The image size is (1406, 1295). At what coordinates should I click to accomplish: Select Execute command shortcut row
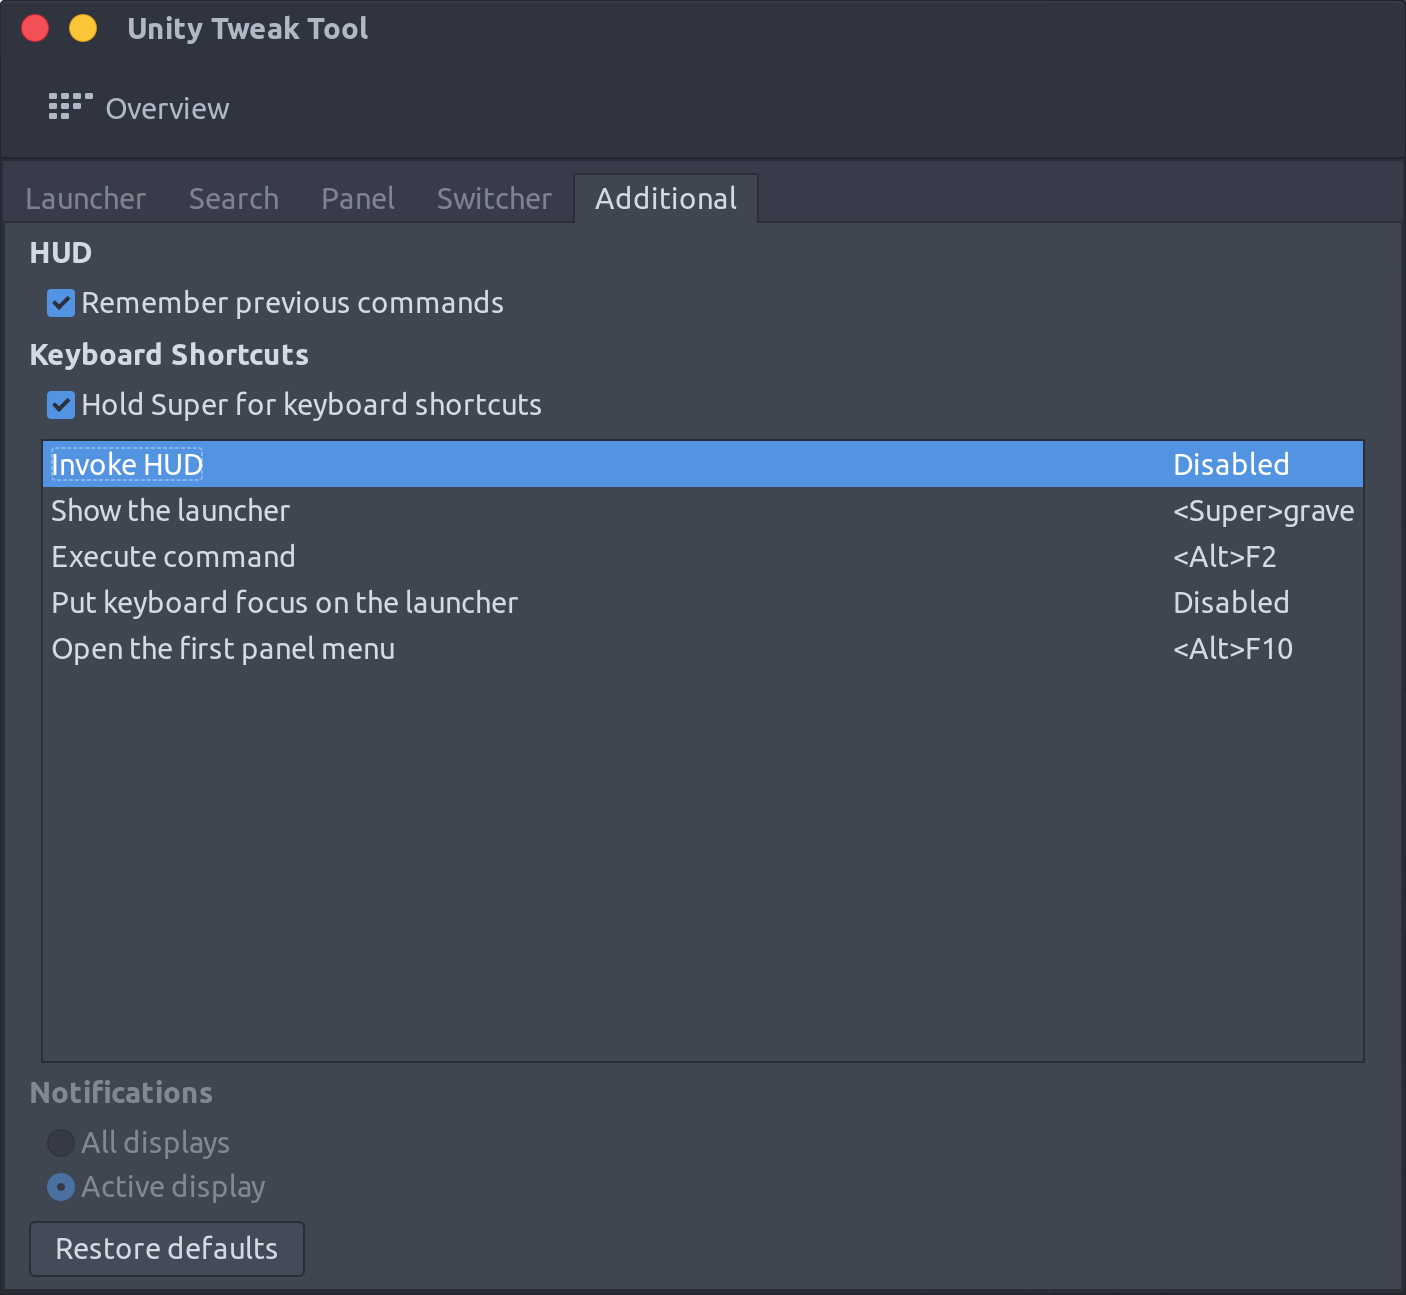click(703, 556)
